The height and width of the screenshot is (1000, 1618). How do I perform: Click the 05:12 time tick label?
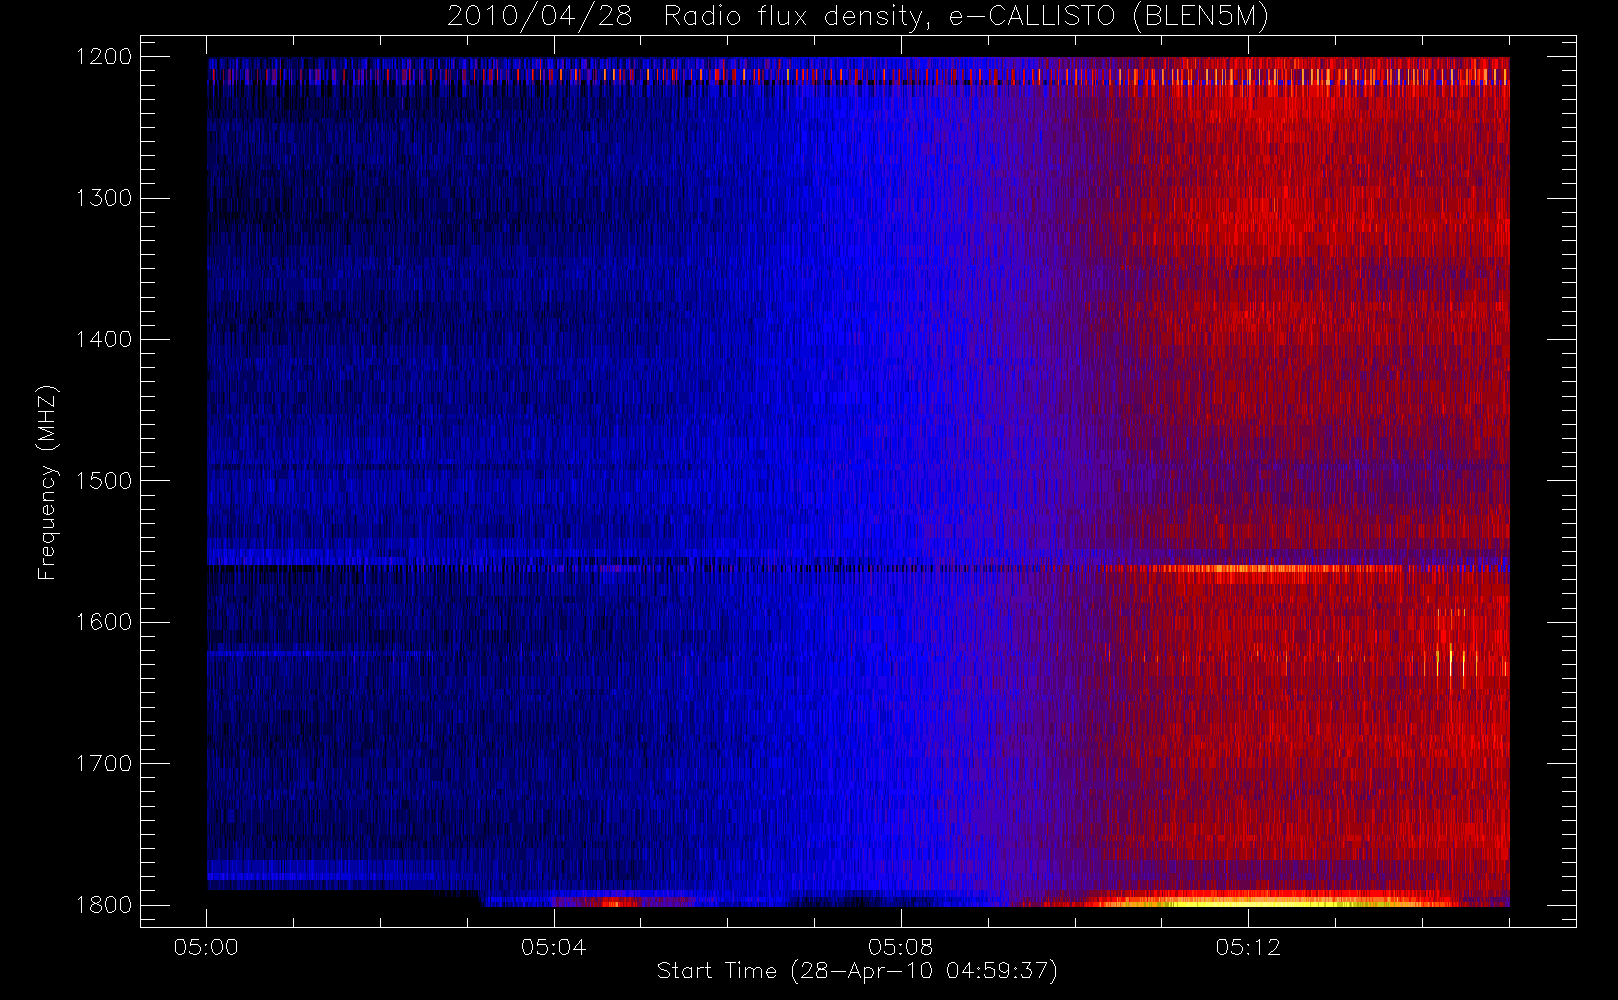click(1248, 947)
